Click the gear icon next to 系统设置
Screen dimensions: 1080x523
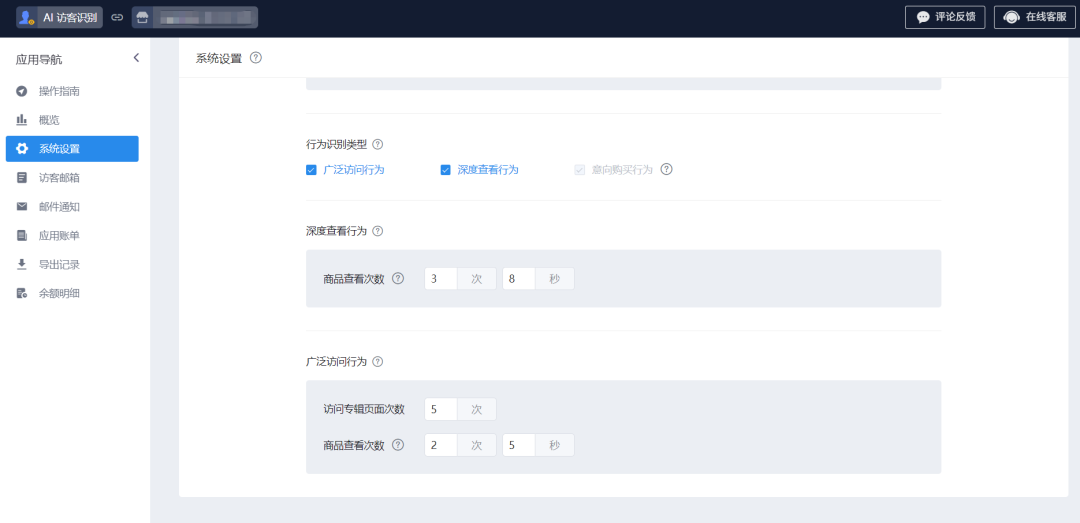click(22, 149)
